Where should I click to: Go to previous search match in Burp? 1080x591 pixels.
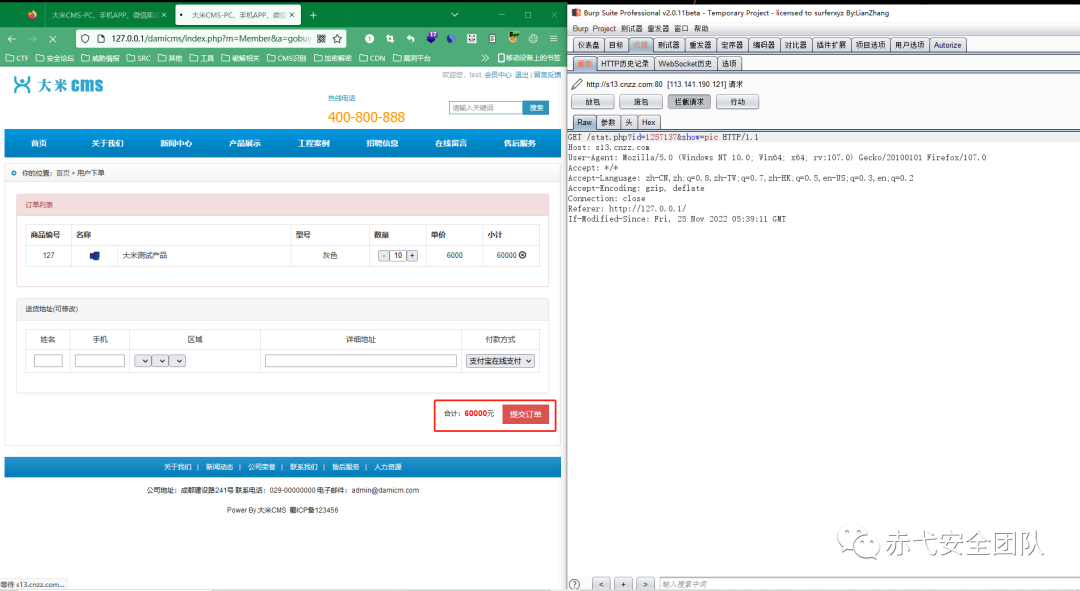(601, 584)
